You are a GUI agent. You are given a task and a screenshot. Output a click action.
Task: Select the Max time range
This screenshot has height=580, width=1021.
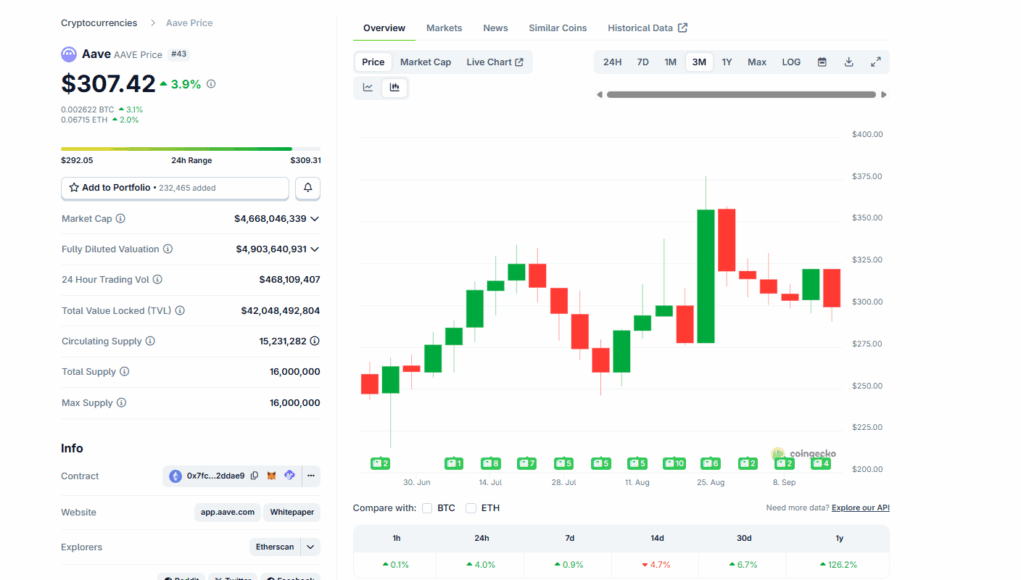[x=757, y=62]
